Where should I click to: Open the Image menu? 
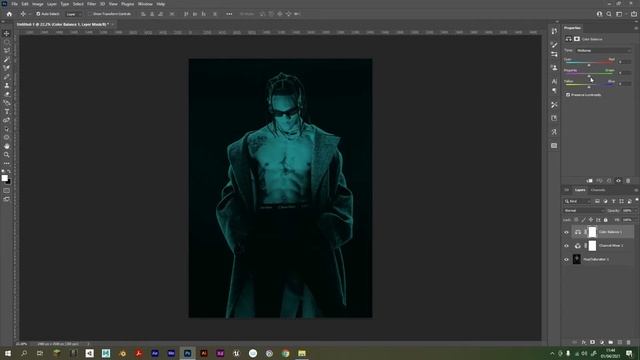coord(38,4)
